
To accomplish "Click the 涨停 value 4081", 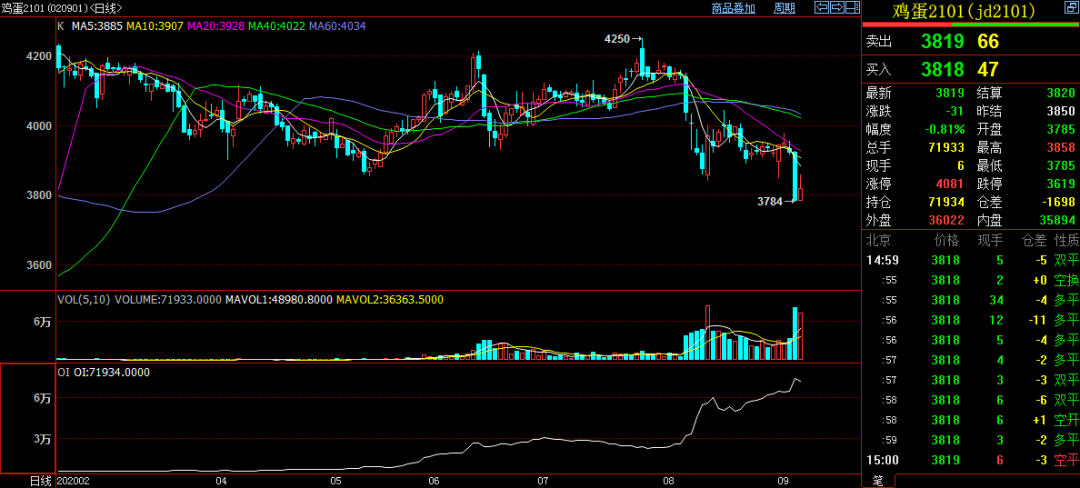I will pyautogui.click(x=952, y=183).
